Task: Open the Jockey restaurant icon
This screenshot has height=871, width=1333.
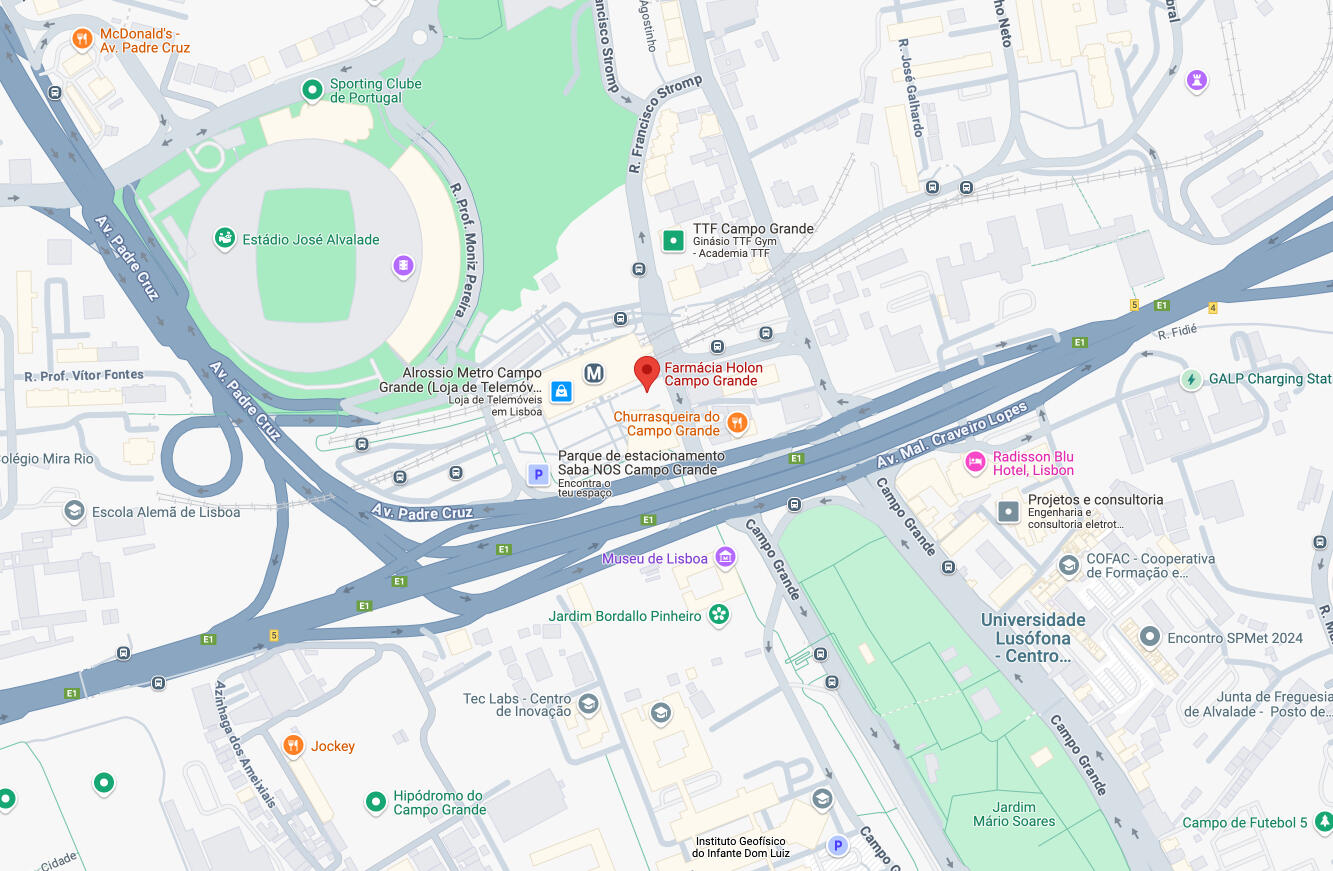Action: pos(293,745)
